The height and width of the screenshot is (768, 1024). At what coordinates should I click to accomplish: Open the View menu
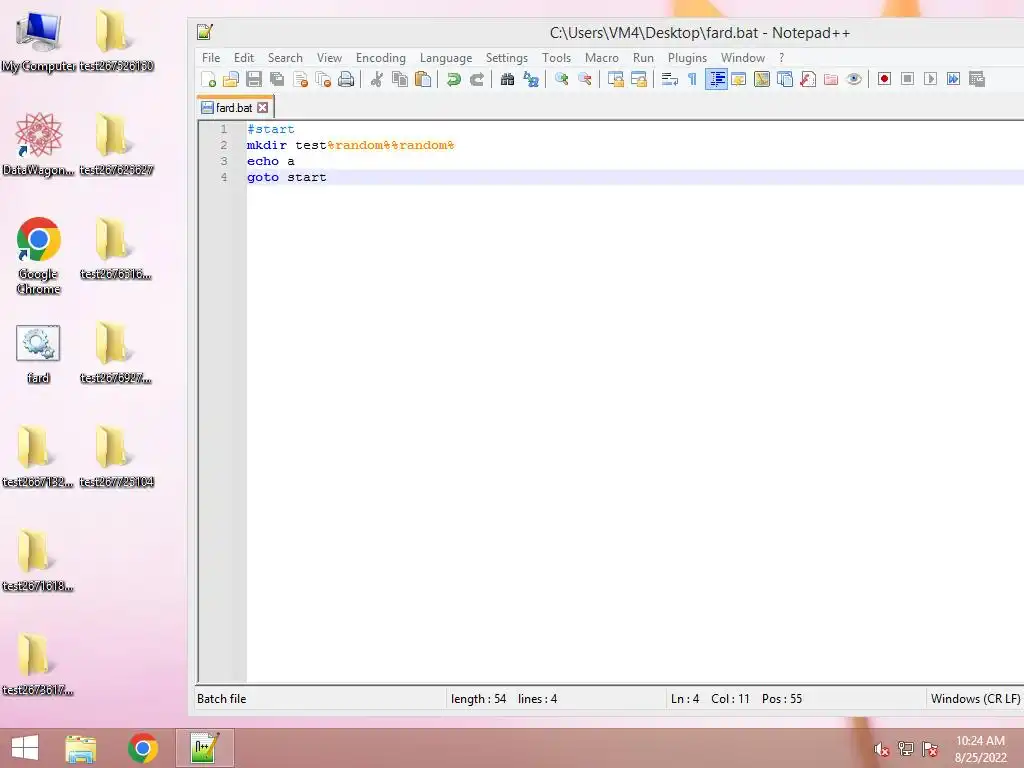coord(330,58)
